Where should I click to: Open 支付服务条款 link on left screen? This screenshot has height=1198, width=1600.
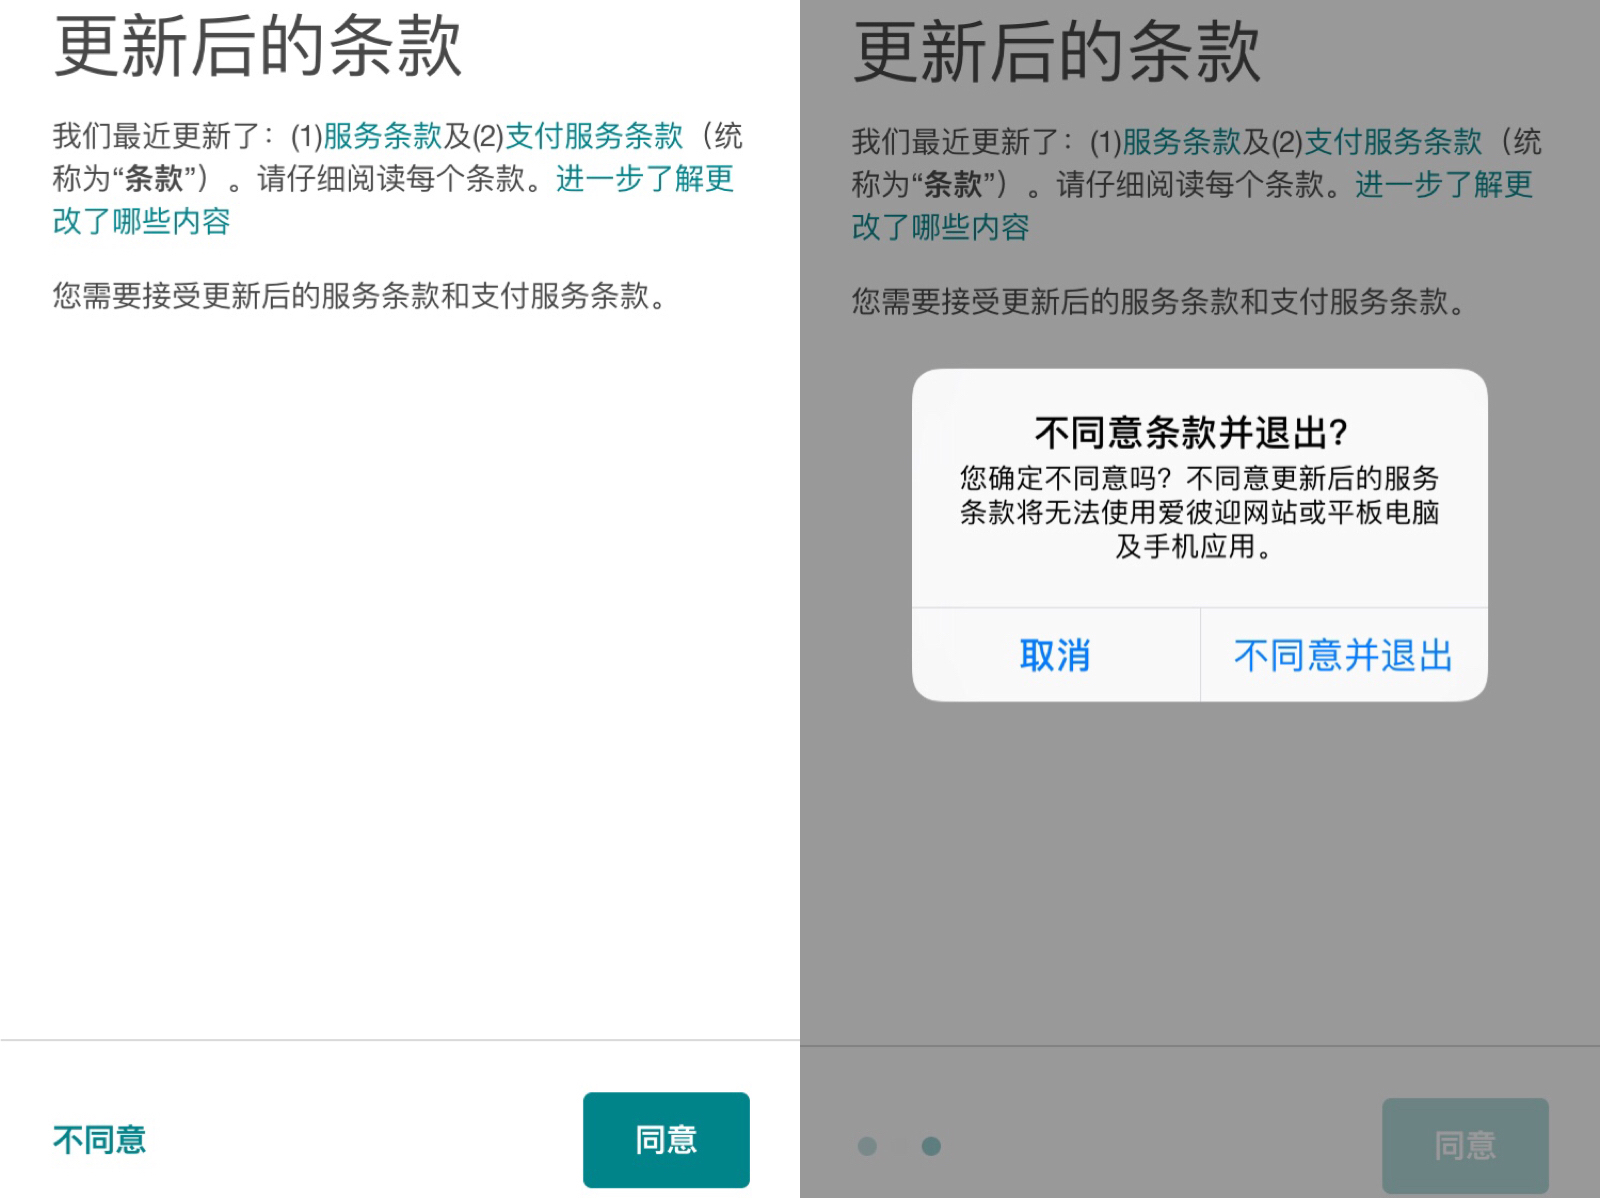point(594,135)
